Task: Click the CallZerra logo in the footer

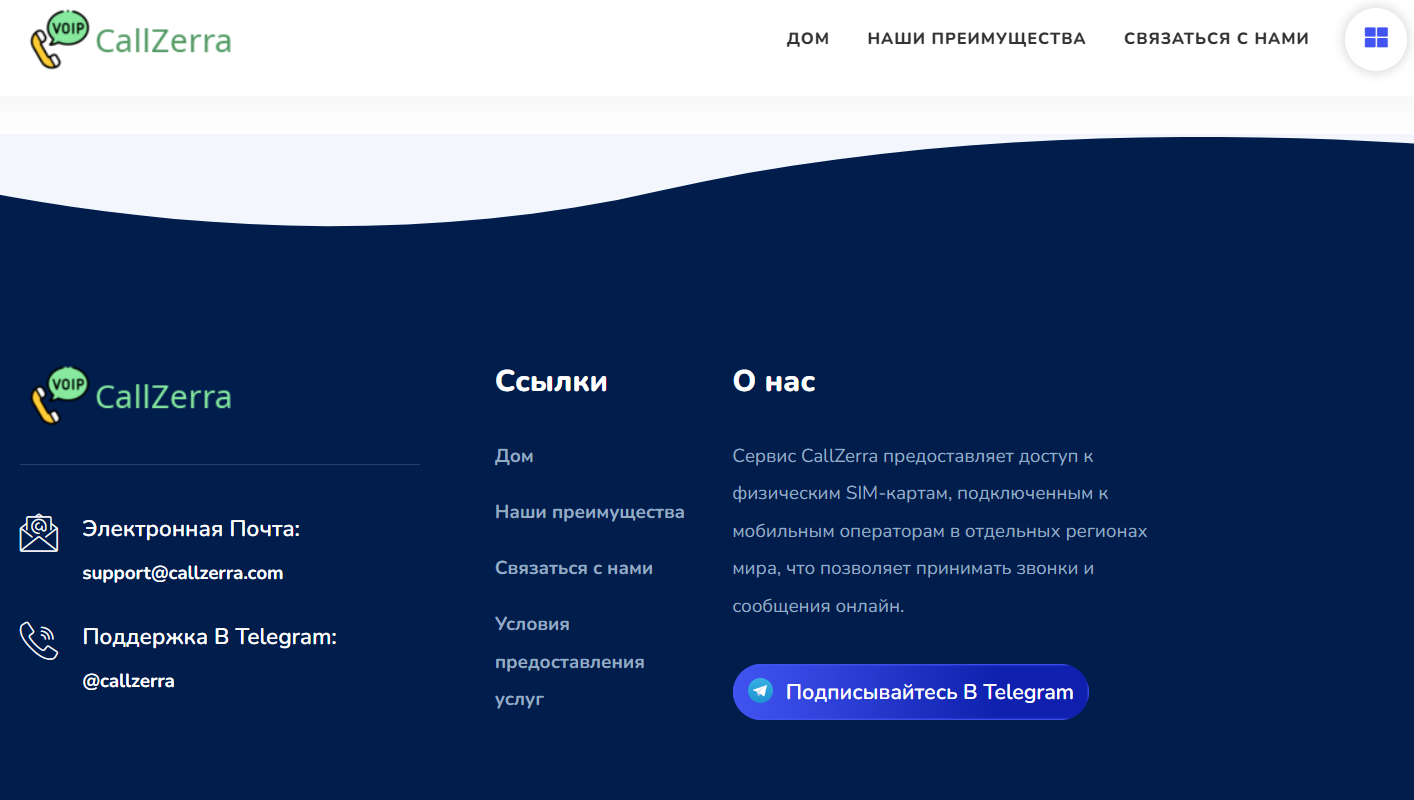Action: (130, 396)
